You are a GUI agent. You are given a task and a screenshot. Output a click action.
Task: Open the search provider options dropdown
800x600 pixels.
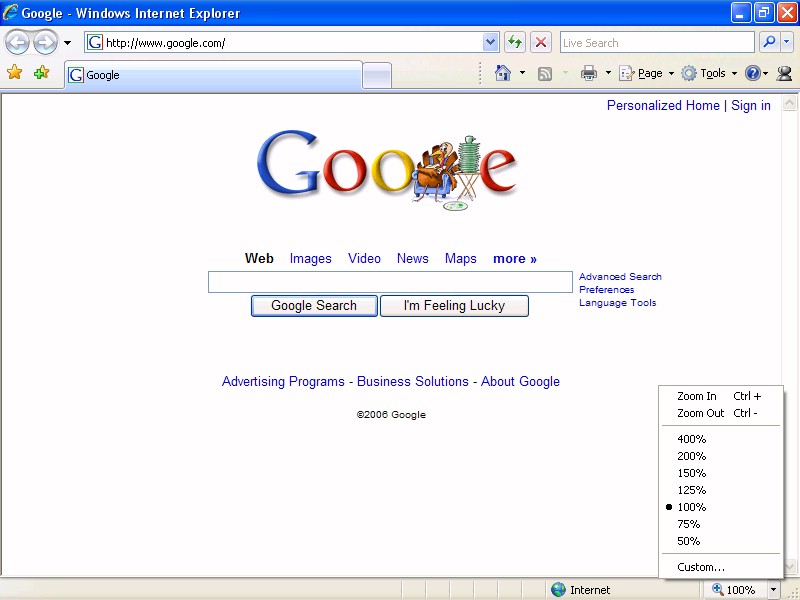coord(787,42)
